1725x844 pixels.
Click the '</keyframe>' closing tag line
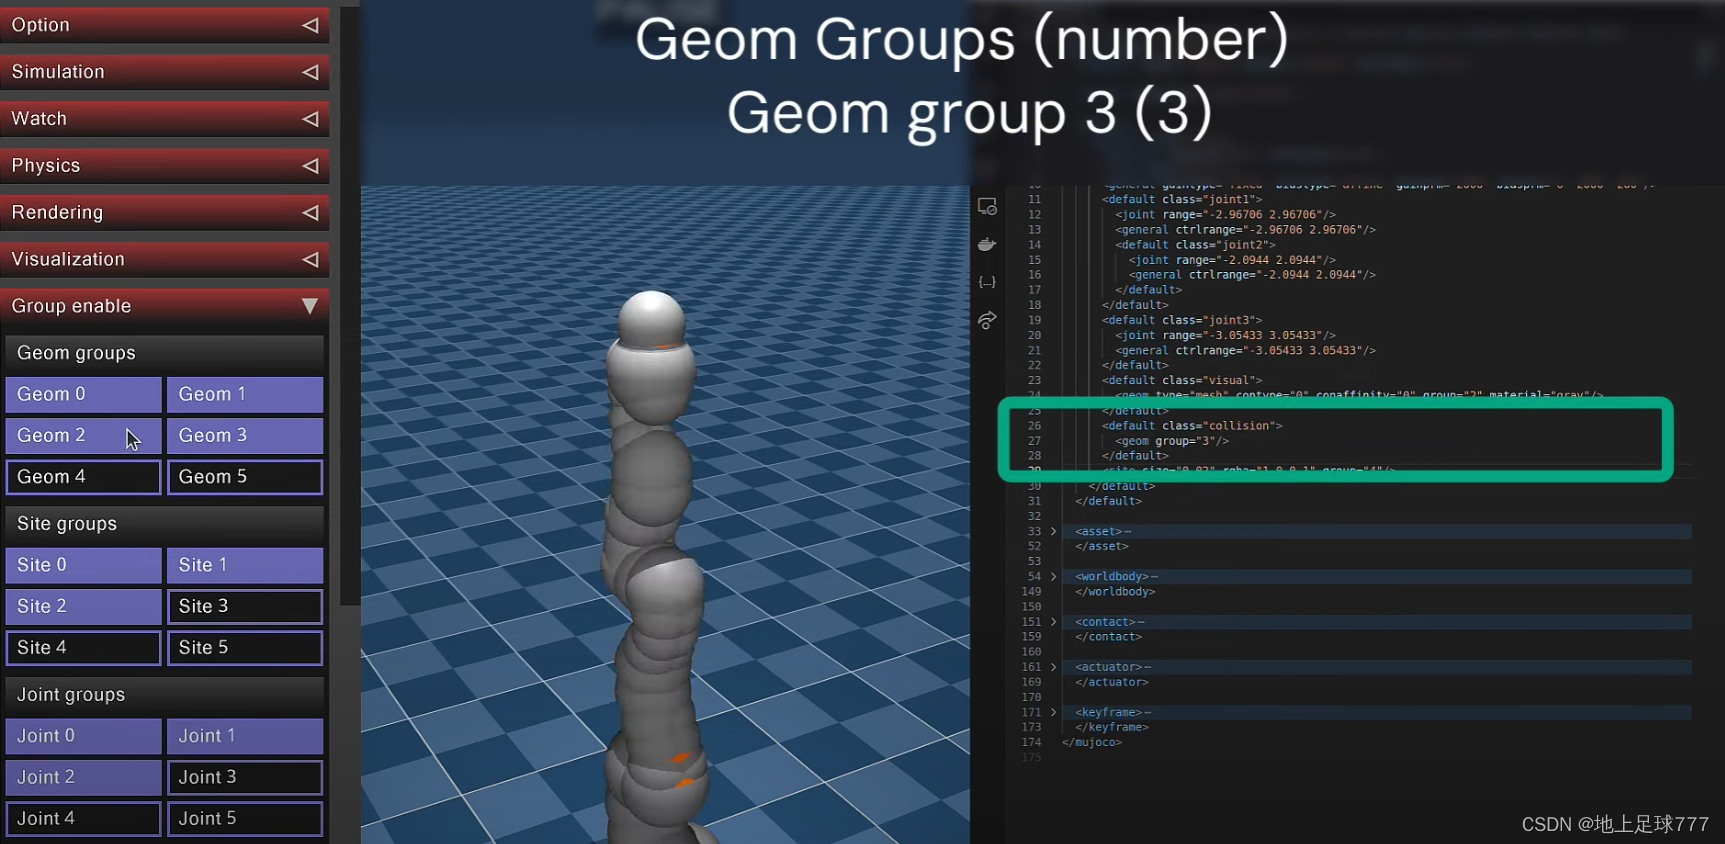1112,727
